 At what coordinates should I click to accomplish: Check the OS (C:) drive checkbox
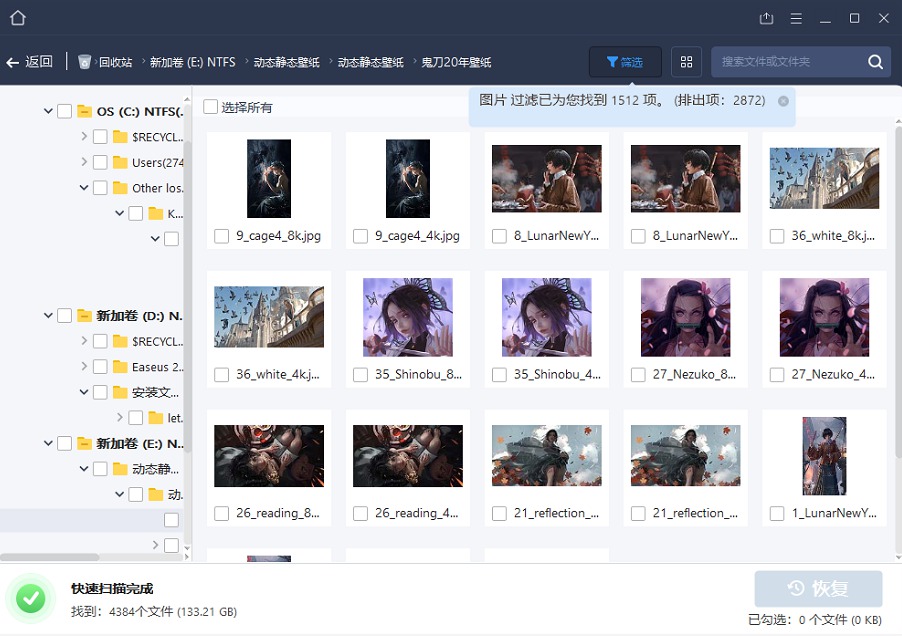point(64,111)
